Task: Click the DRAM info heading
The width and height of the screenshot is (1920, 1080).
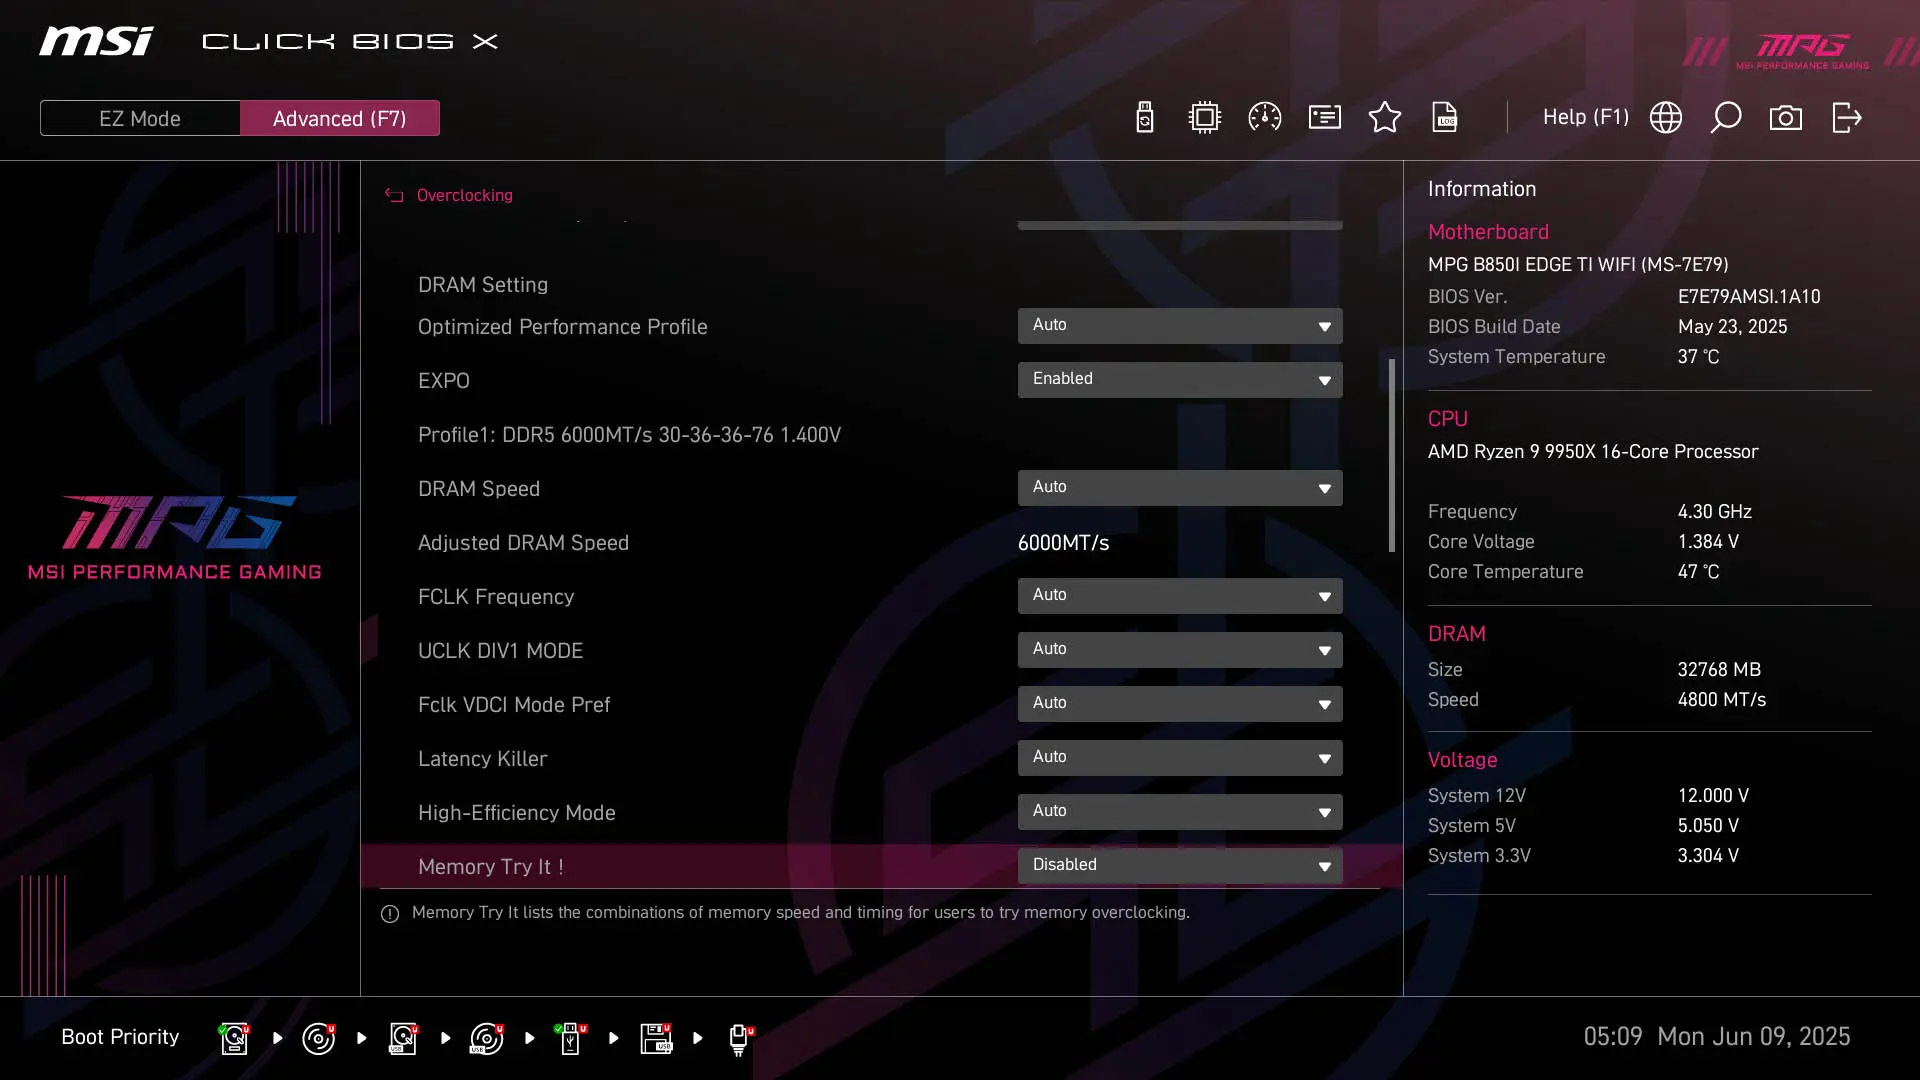Action: (x=1456, y=634)
